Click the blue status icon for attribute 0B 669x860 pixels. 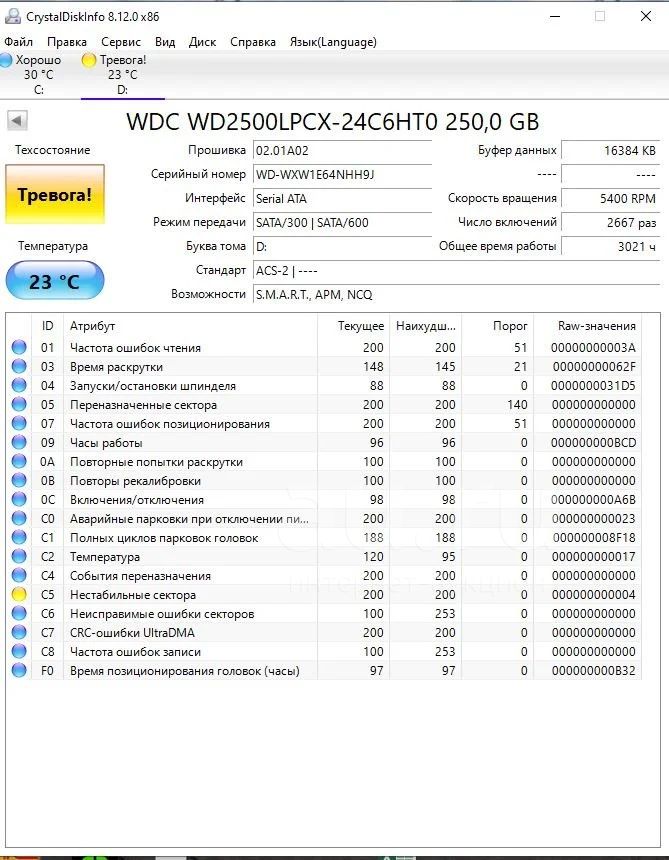pyautogui.click(x=19, y=480)
